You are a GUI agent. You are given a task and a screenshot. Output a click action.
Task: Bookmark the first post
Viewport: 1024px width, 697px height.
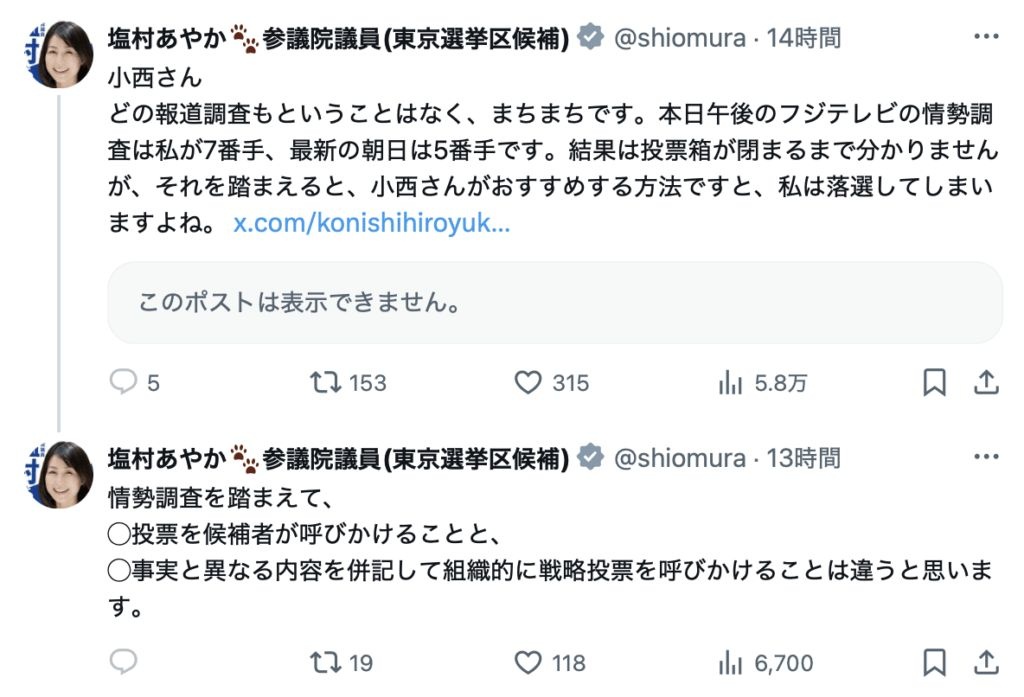tap(934, 382)
